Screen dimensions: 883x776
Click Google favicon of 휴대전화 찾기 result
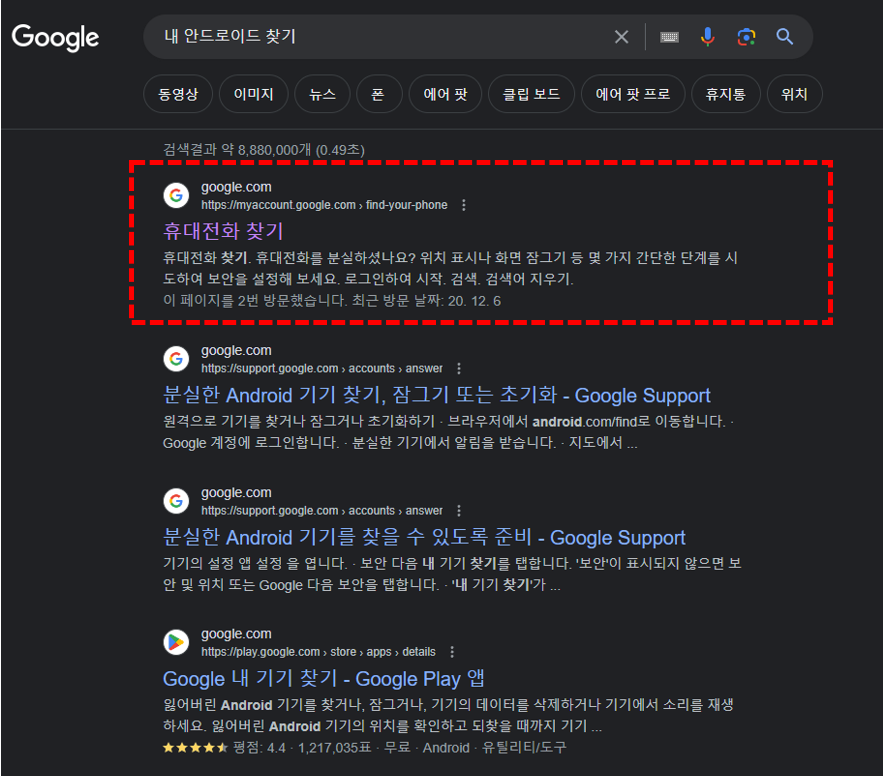pyautogui.click(x=176, y=195)
